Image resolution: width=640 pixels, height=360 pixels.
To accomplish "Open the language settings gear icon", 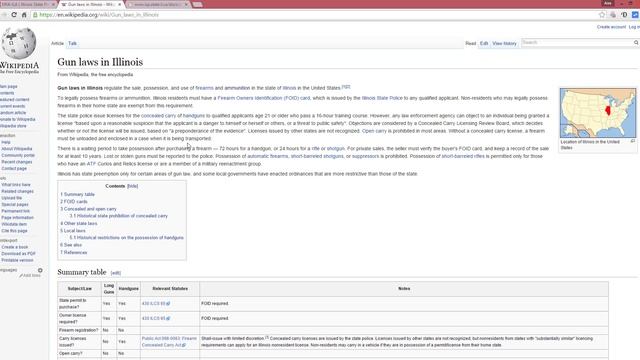I will (40, 270).
